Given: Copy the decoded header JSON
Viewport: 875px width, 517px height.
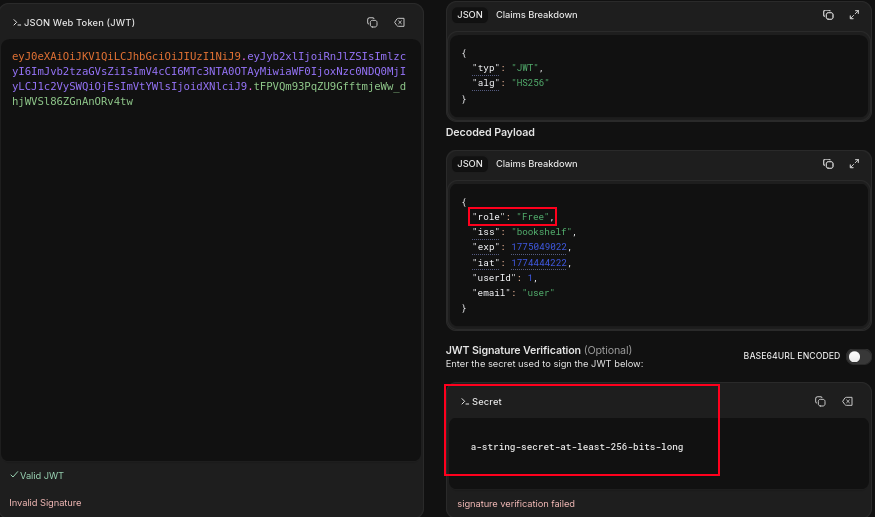Looking at the screenshot, I should pyautogui.click(x=828, y=15).
